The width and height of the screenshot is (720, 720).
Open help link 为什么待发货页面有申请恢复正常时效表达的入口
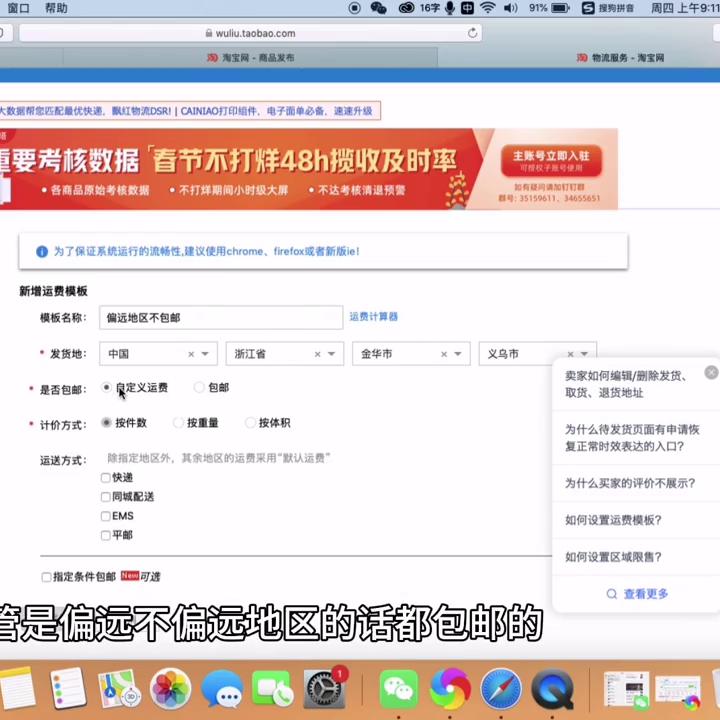click(x=632, y=438)
